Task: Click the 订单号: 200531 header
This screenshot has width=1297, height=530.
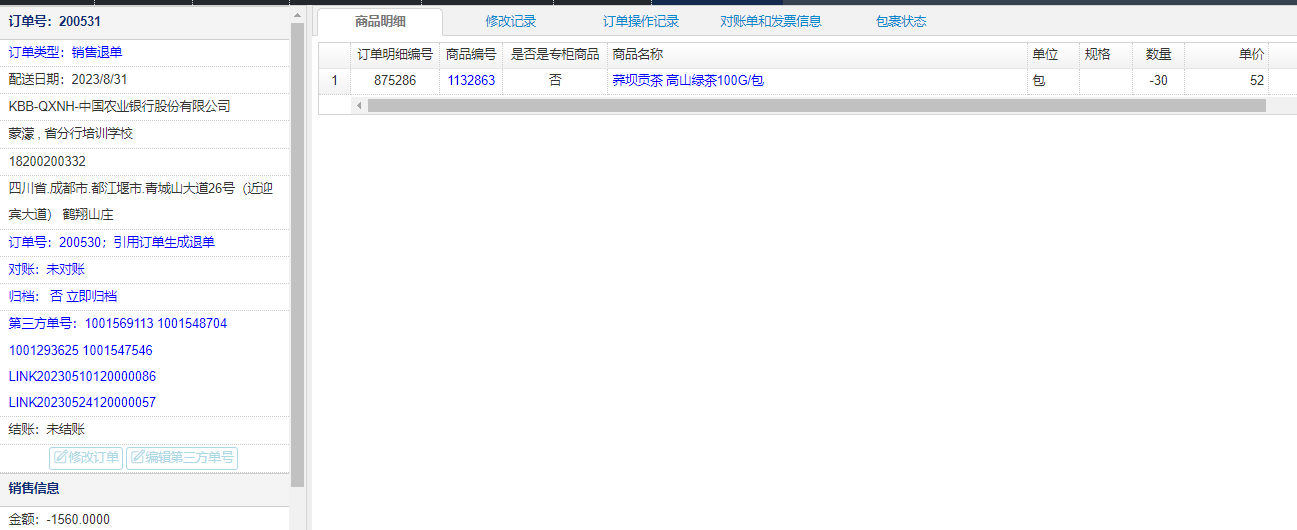Action: 145,21
